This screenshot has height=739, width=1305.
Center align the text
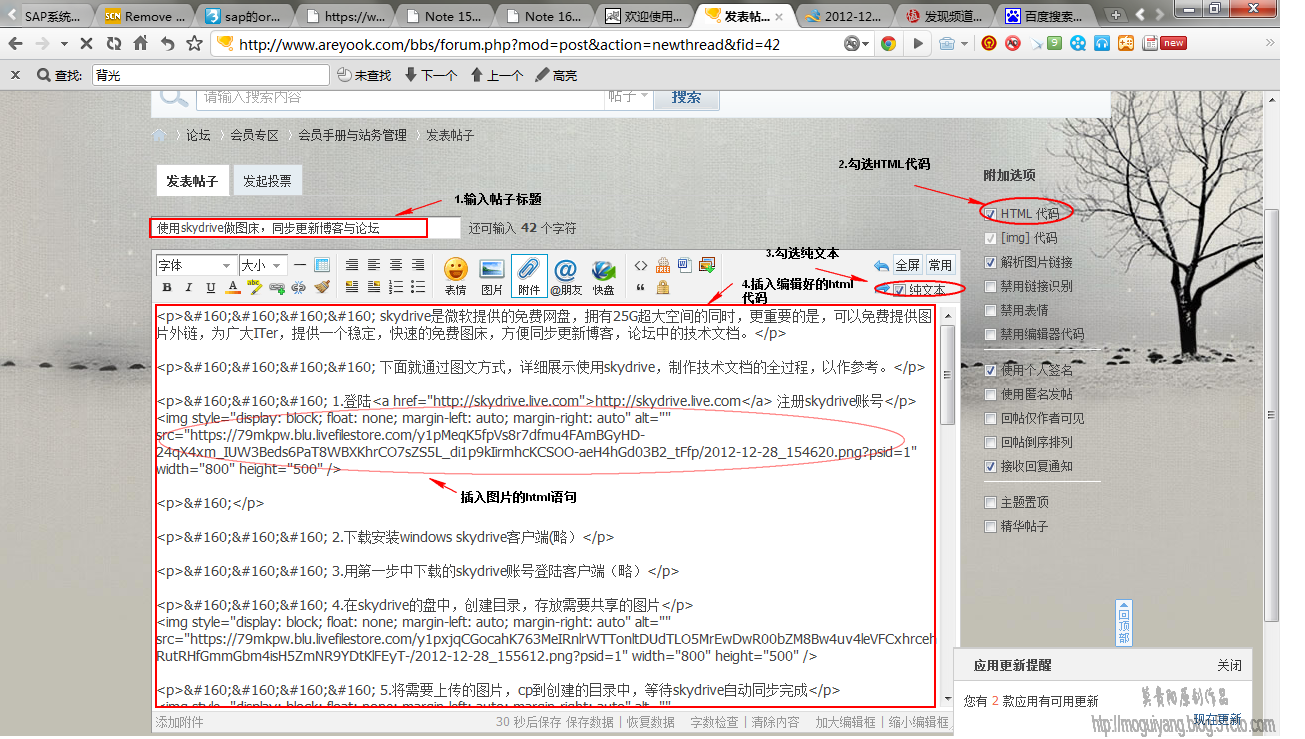tap(395, 265)
